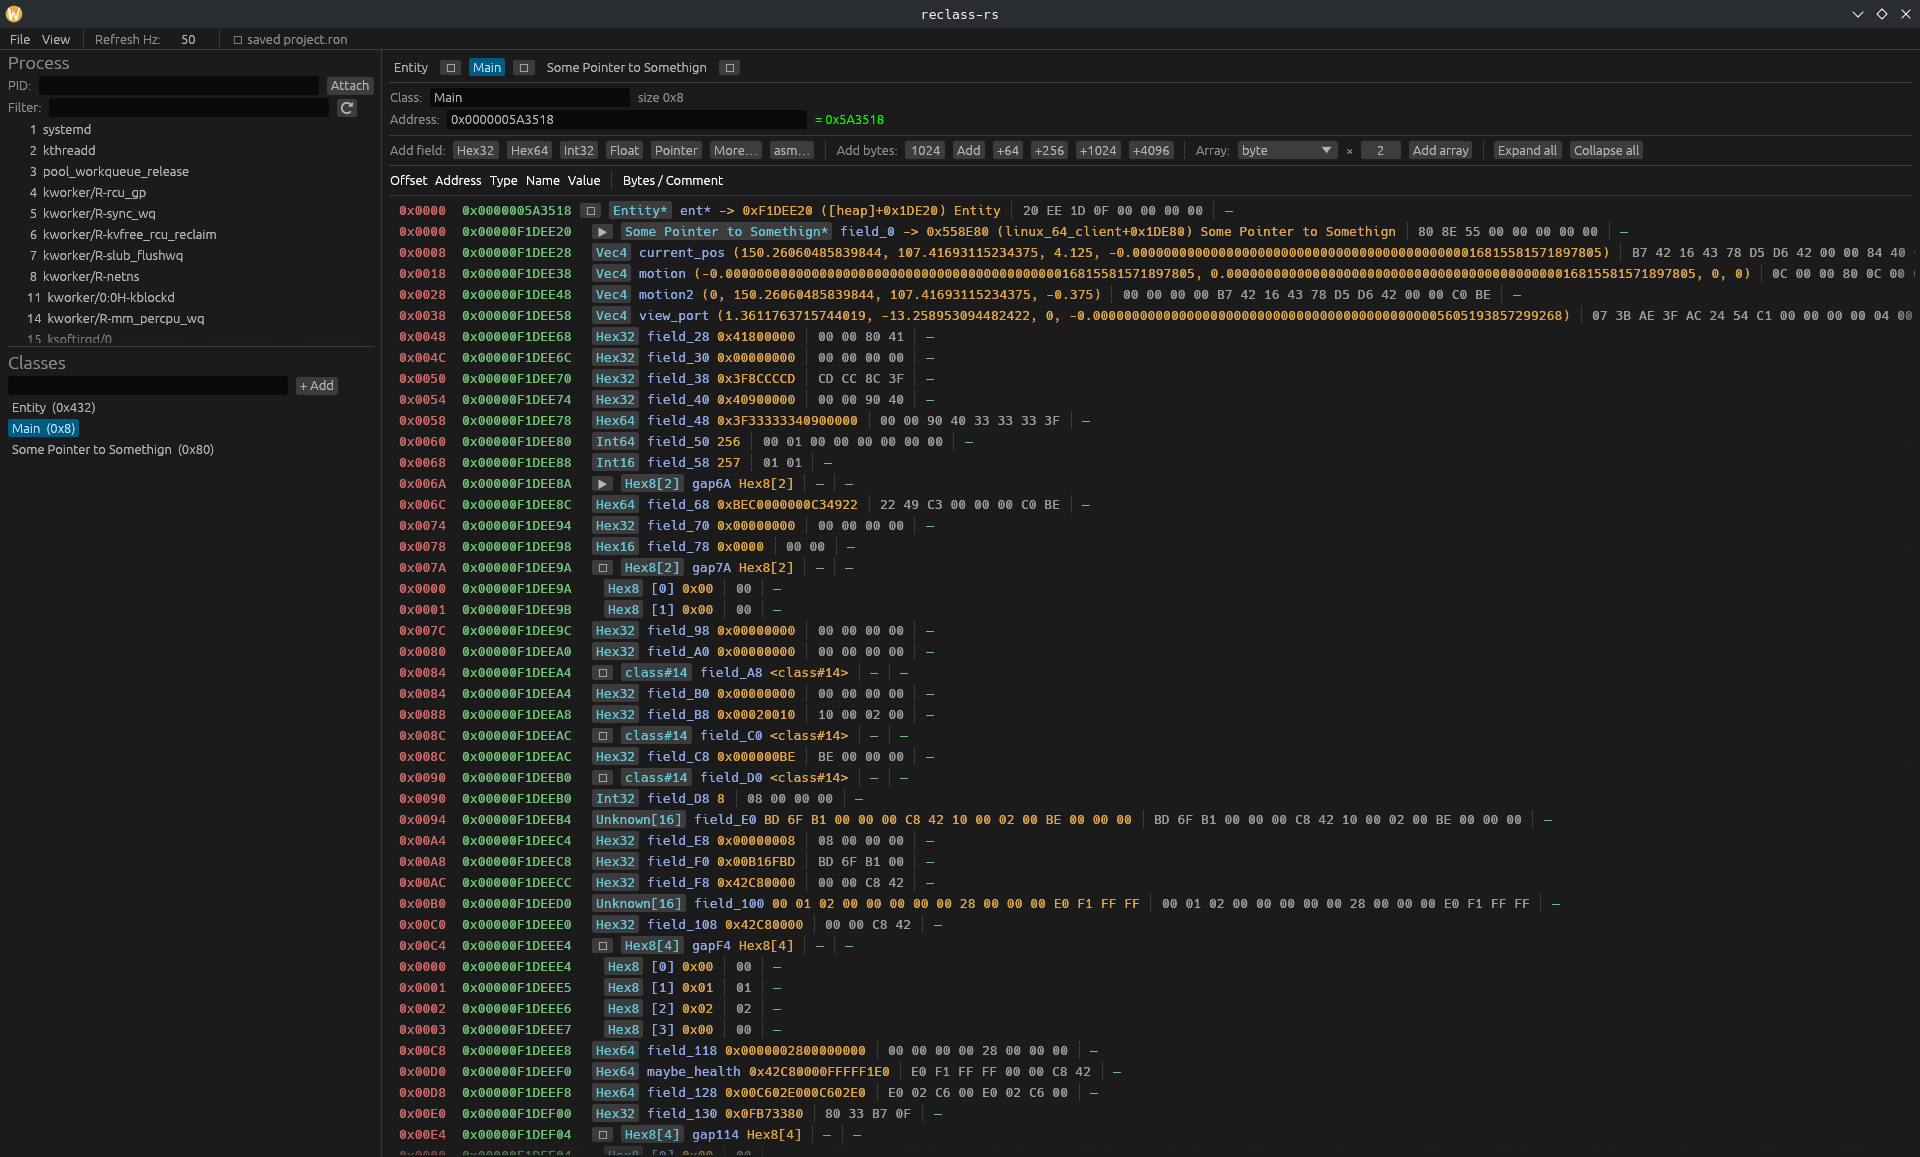Open the View menu
1920x1157 pixels.
56,40
